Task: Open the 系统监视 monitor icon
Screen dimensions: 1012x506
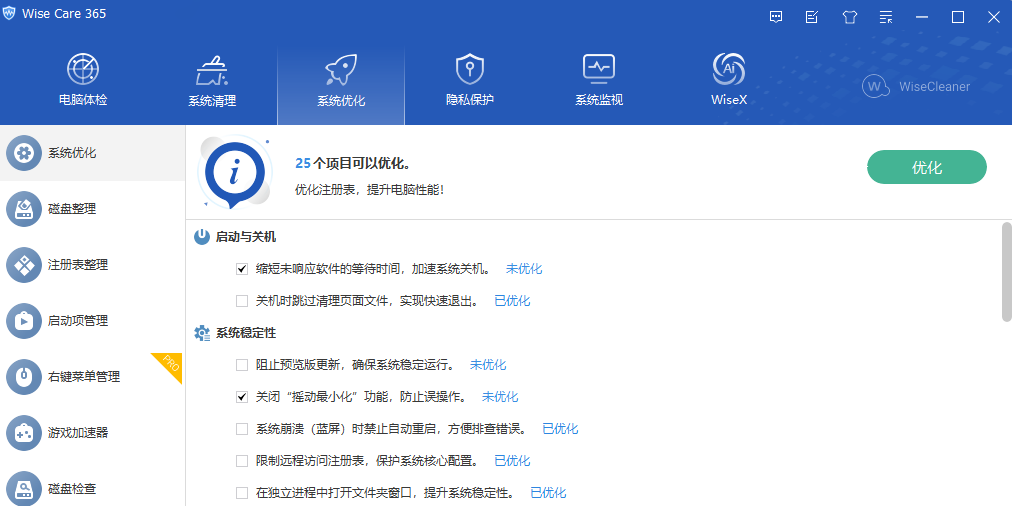Action: click(599, 69)
